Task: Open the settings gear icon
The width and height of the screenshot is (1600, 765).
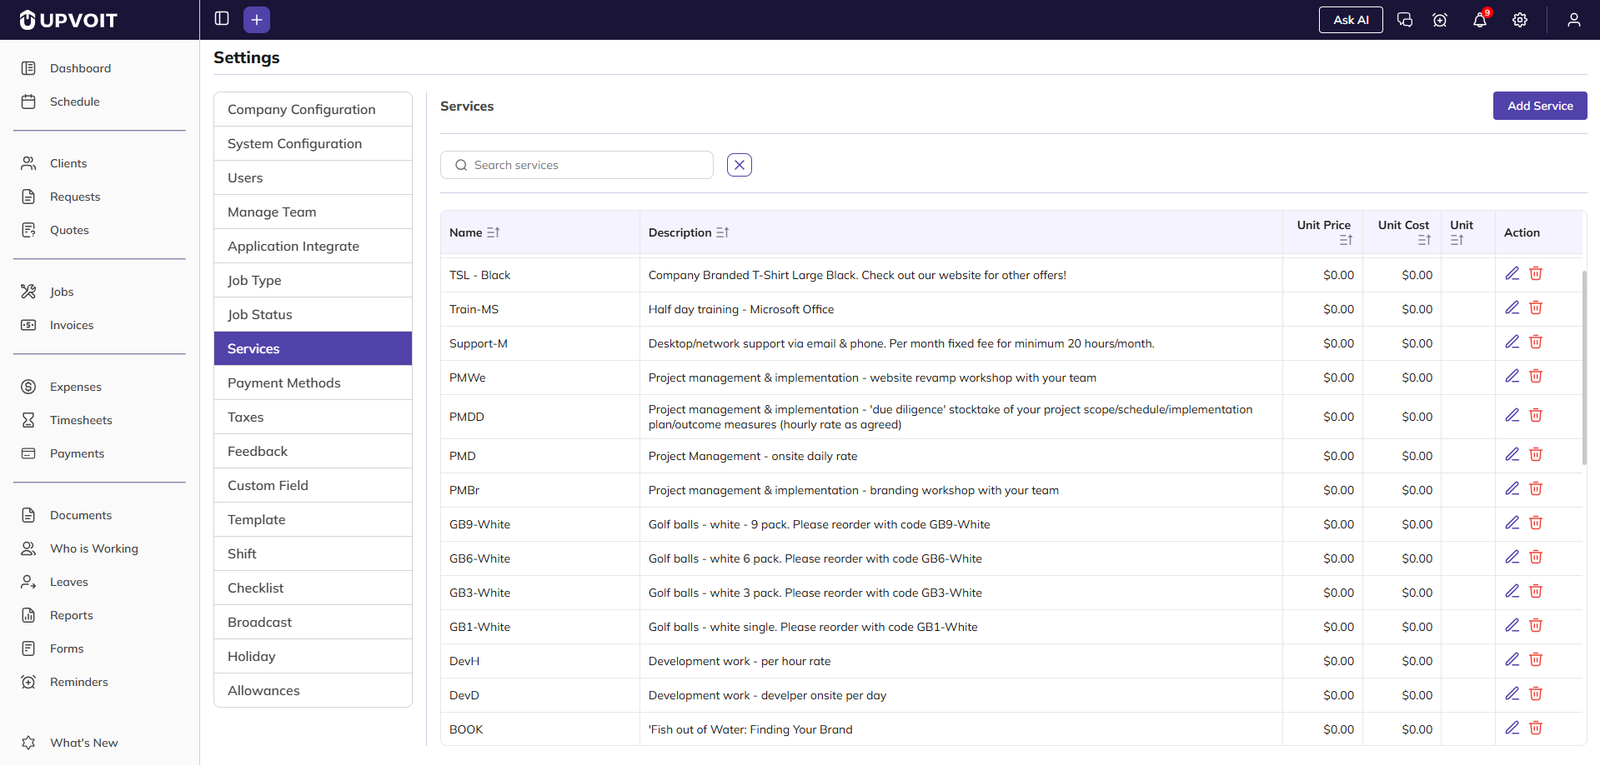Action: click(1520, 20)
